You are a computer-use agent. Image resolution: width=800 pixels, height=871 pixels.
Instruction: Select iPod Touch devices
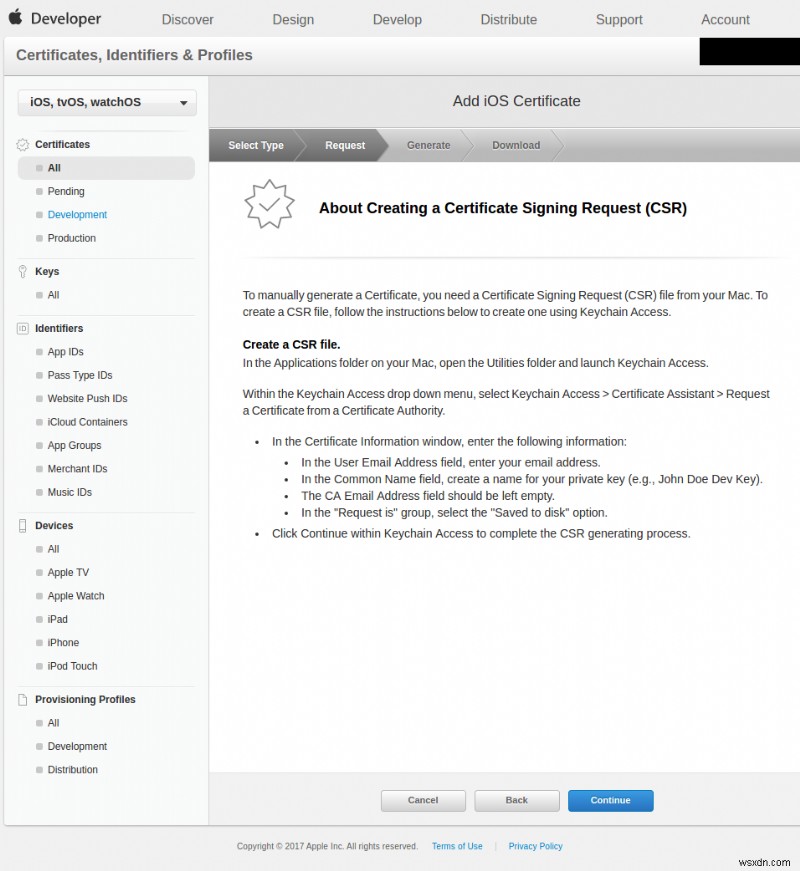point(72,666)
